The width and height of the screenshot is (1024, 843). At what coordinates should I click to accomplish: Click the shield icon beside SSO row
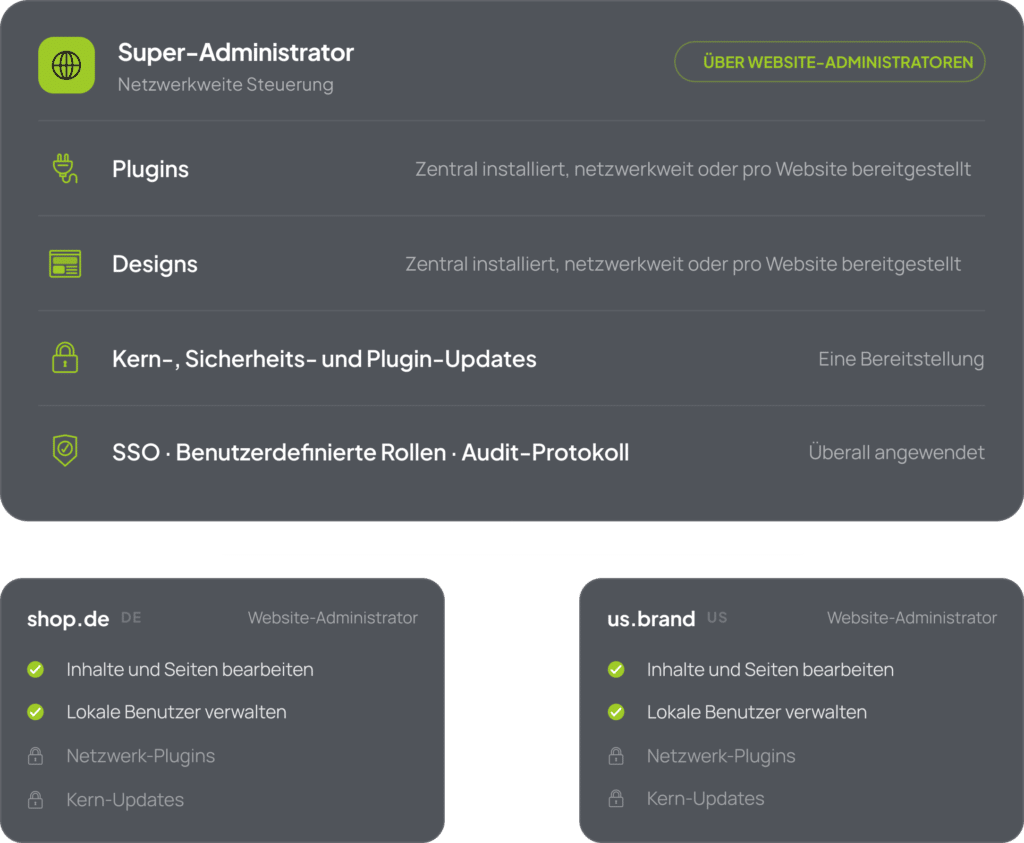coord(65,451)
